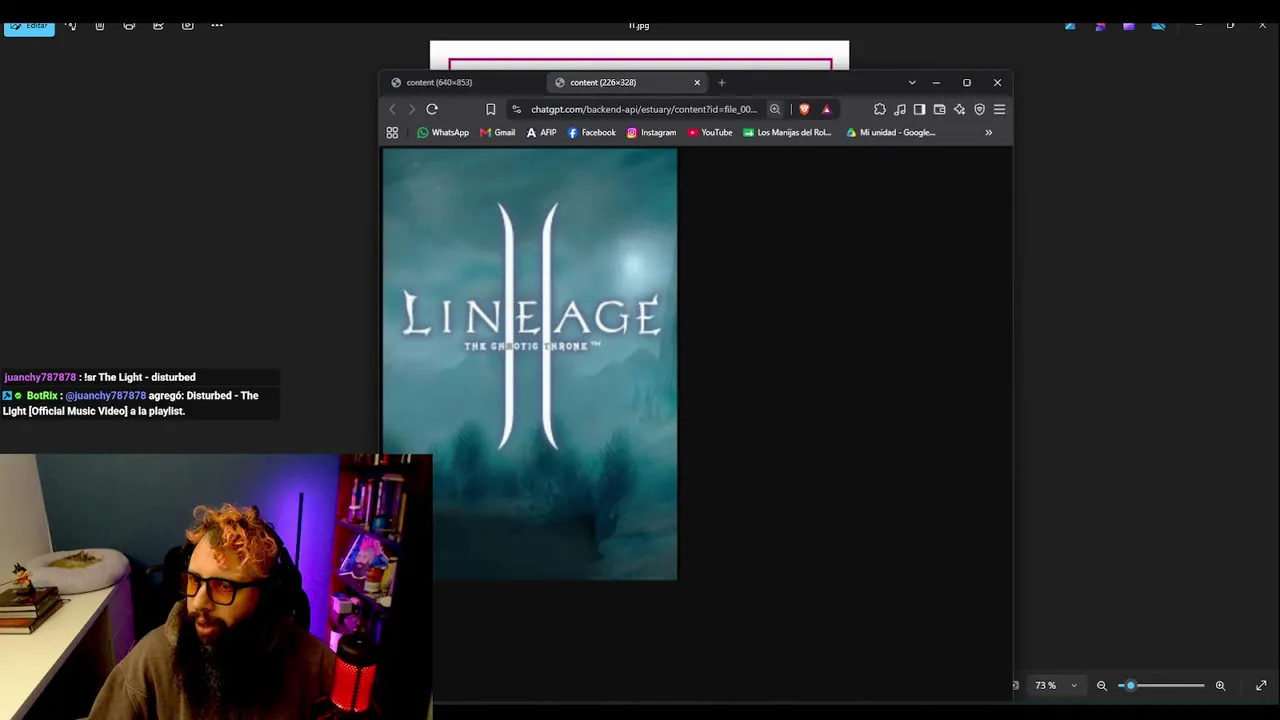The image size is (1280, 720).
Task: Open the YouTube bookmark
Action: click(710, 132)
